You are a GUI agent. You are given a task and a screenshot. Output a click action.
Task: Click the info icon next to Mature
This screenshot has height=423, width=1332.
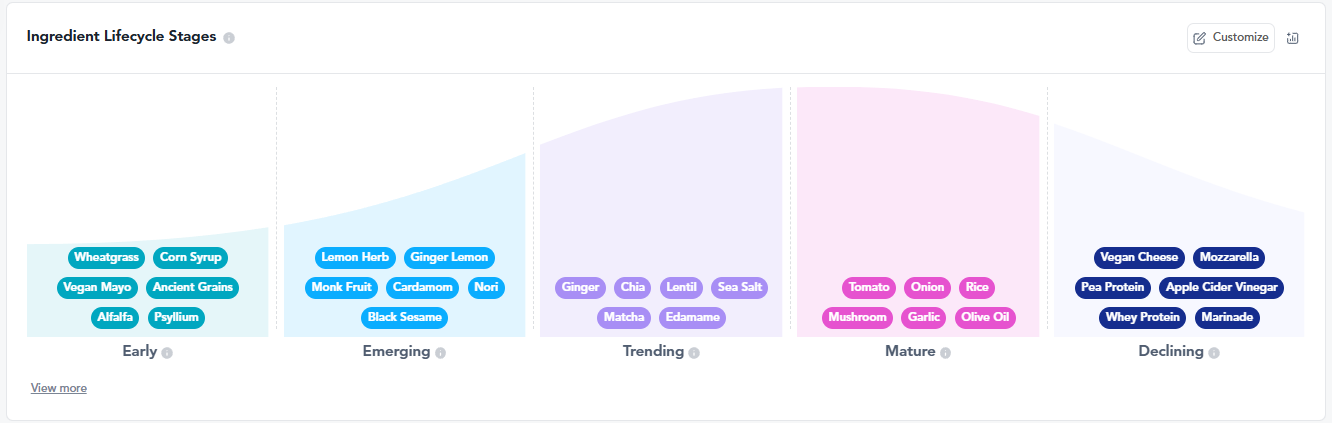pyautogui.click(x=945, y=352)
